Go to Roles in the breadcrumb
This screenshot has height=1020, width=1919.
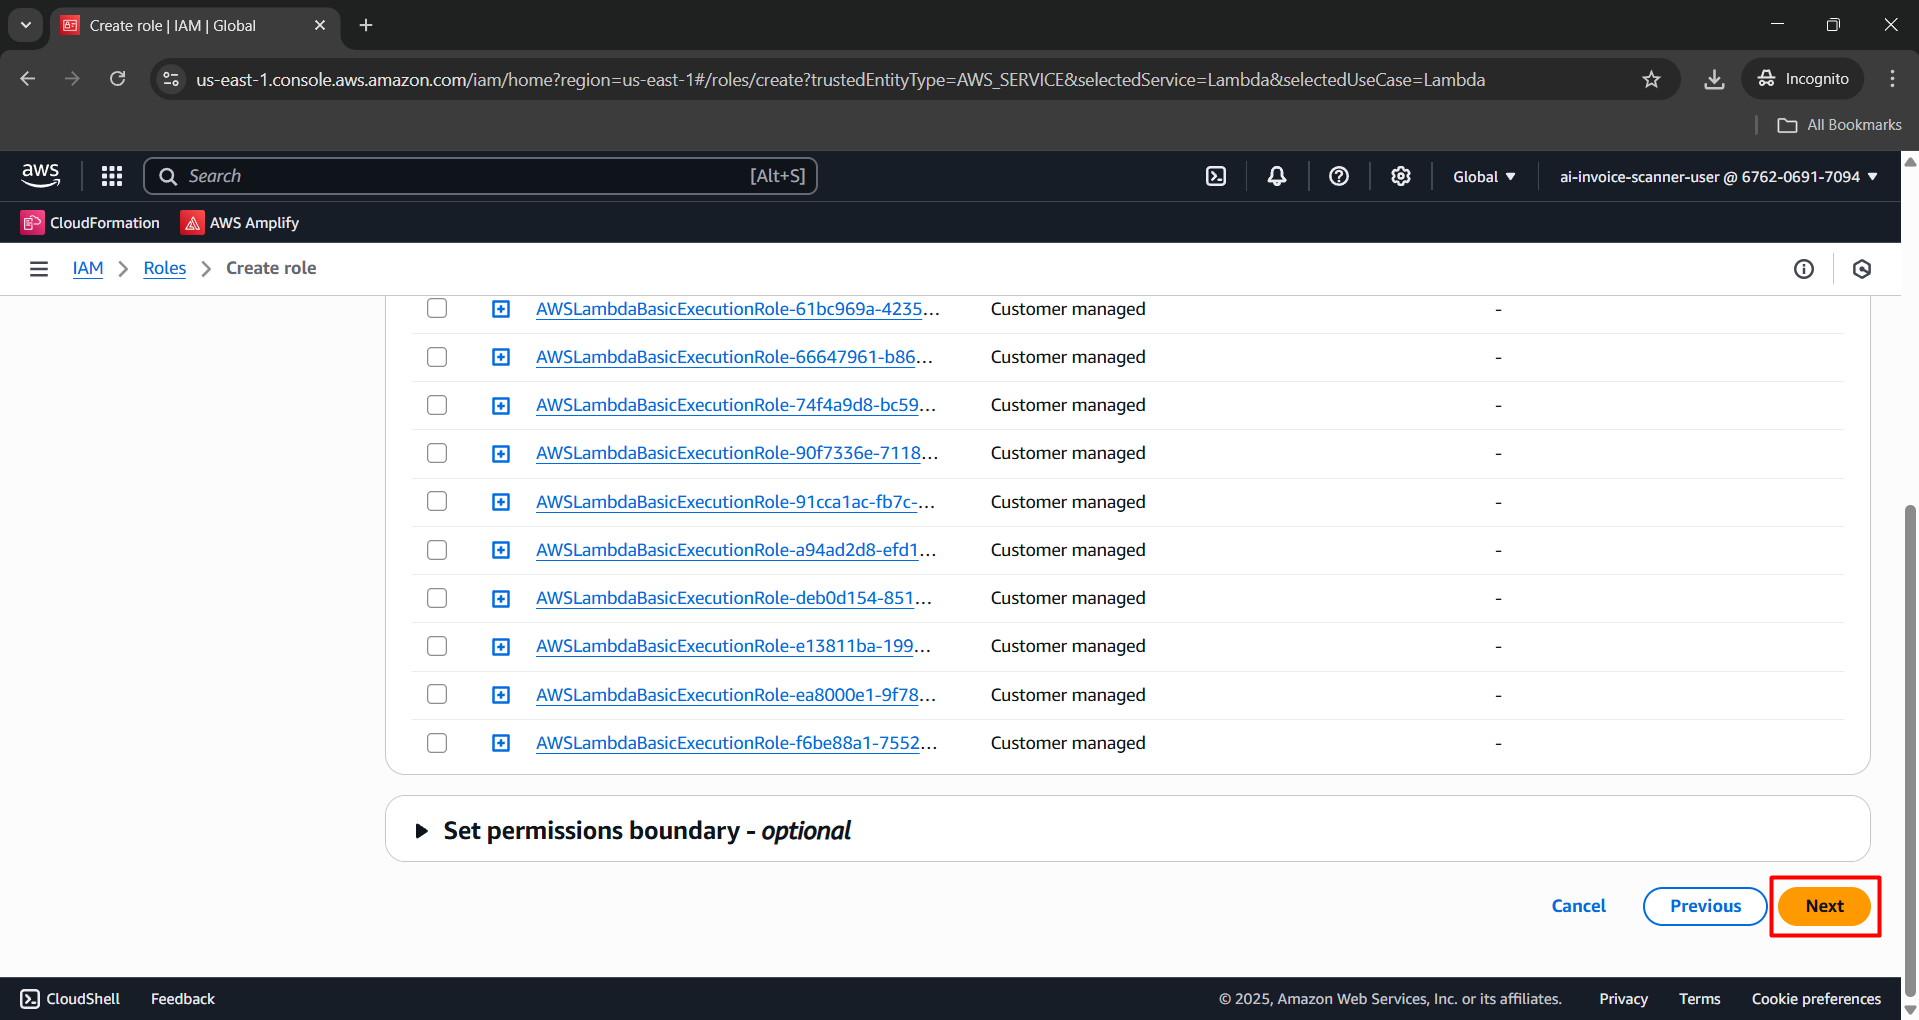click(164, 268)
